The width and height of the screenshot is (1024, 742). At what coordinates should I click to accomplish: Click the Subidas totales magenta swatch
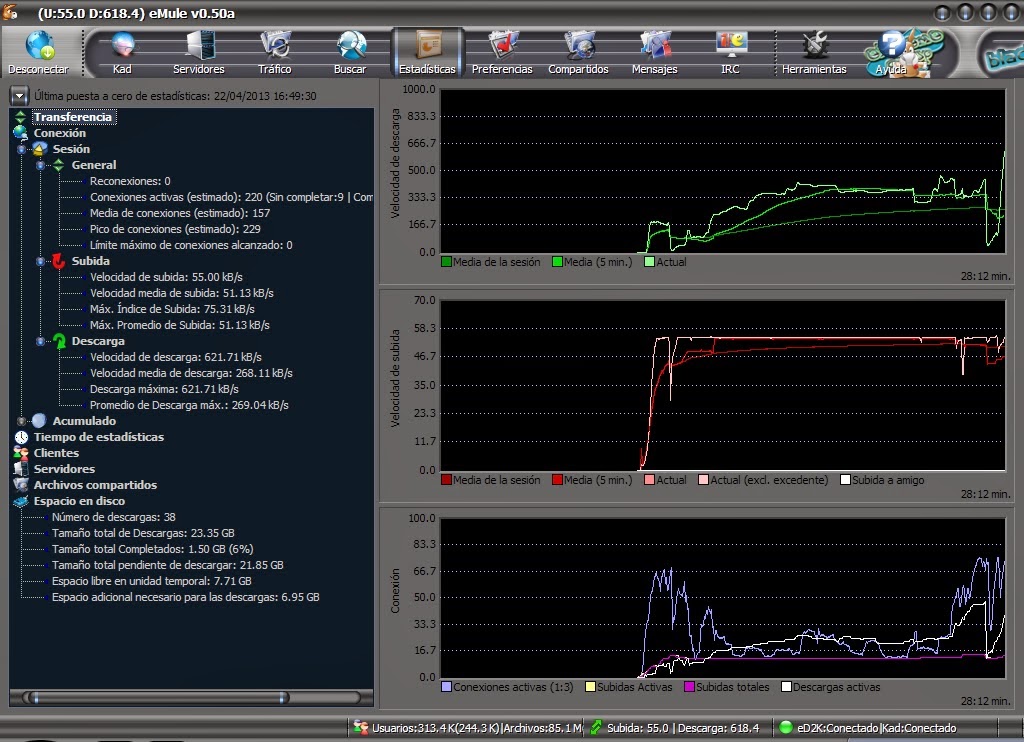(689, 687)
